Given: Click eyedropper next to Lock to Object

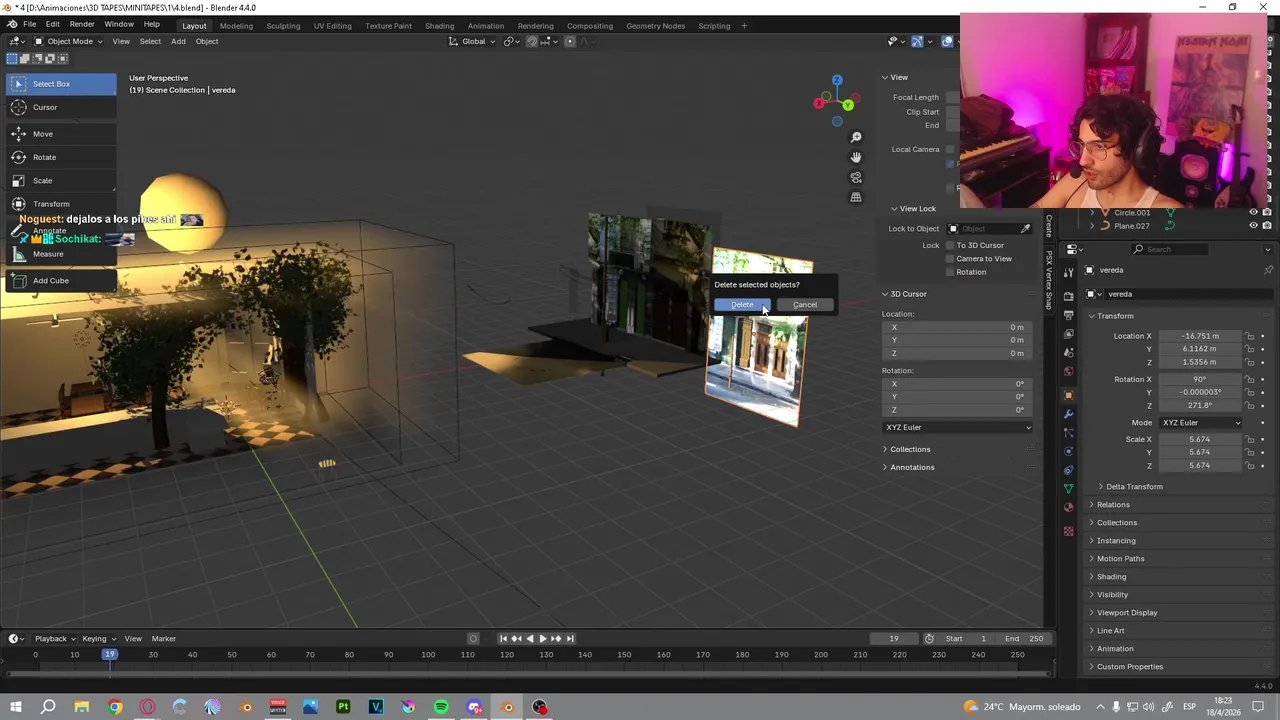Looking at the screenshot, I should tap(1025, 229).
